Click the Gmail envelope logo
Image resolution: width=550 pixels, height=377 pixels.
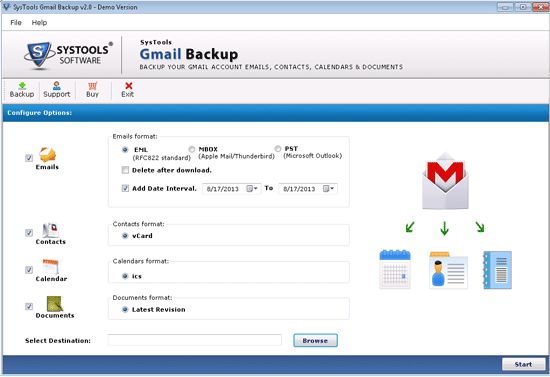[x=445, y=181]
